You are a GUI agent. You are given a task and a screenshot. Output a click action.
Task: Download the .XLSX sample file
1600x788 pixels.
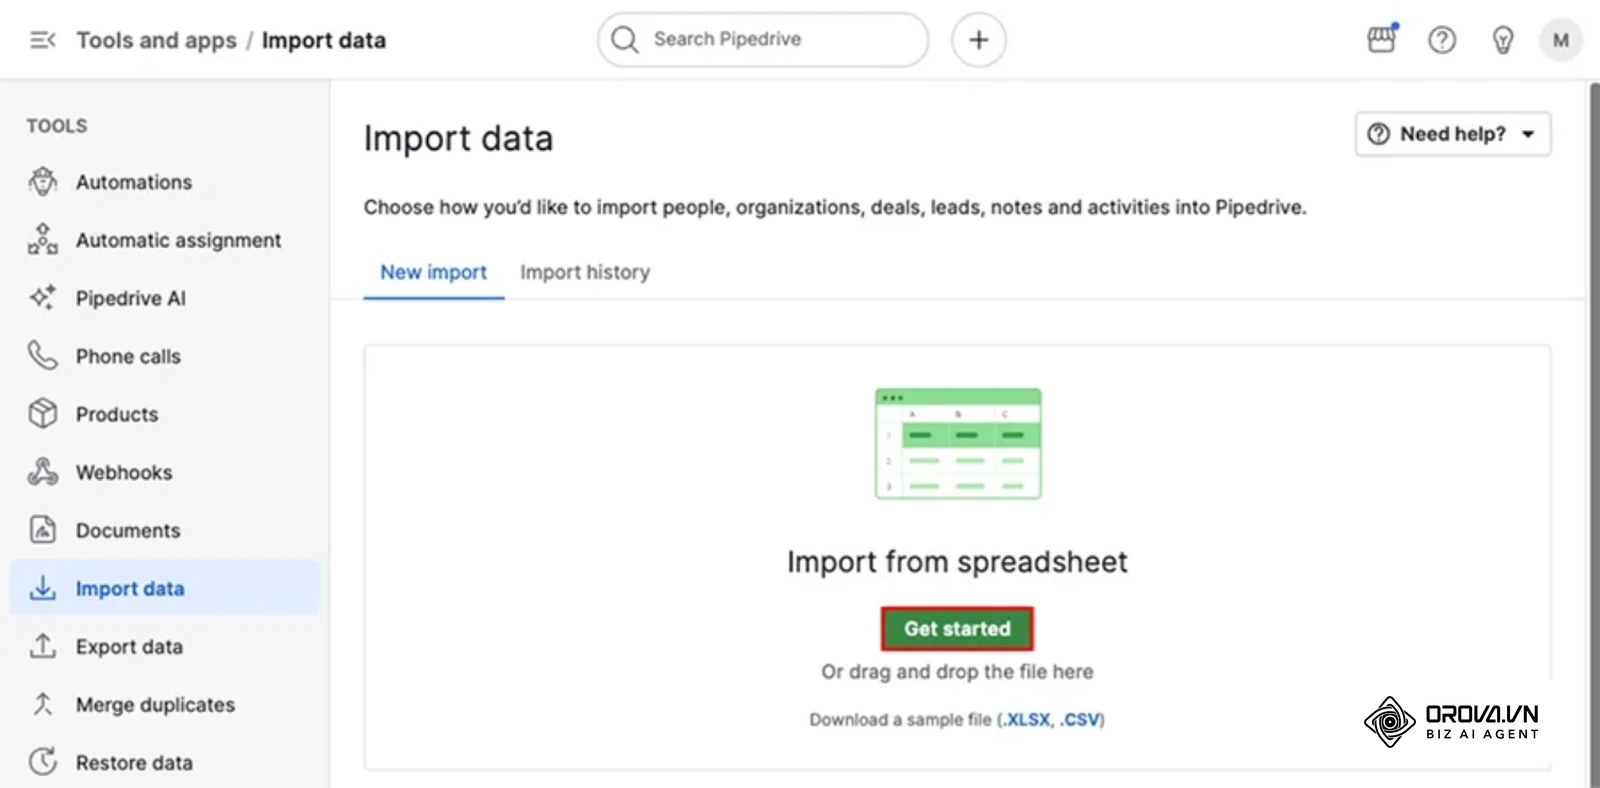1028,720
